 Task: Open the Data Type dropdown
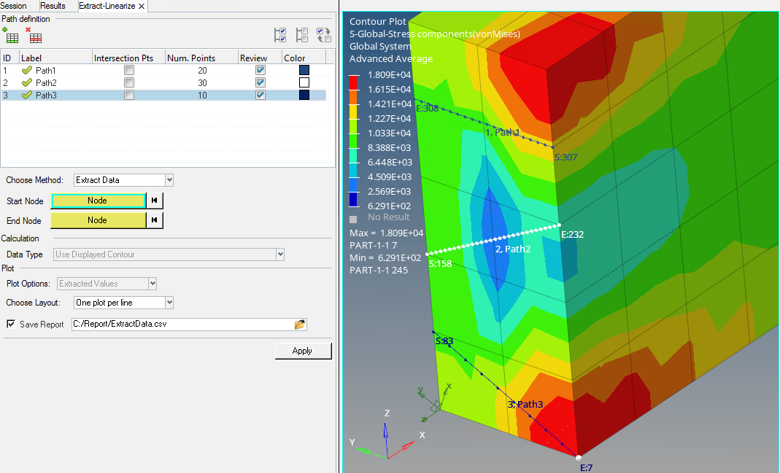[280, 255]
